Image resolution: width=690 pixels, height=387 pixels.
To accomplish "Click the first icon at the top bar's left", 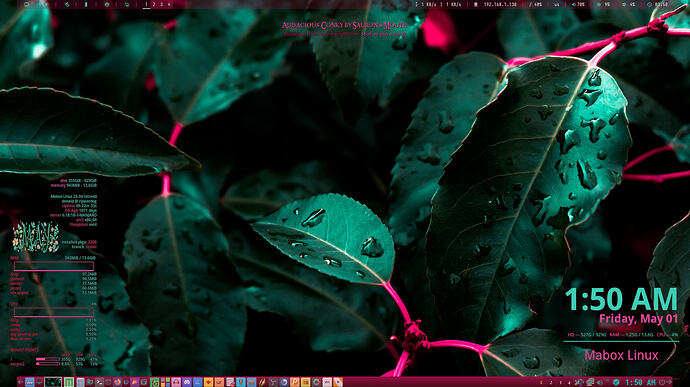I will click(x=26, y=4).
